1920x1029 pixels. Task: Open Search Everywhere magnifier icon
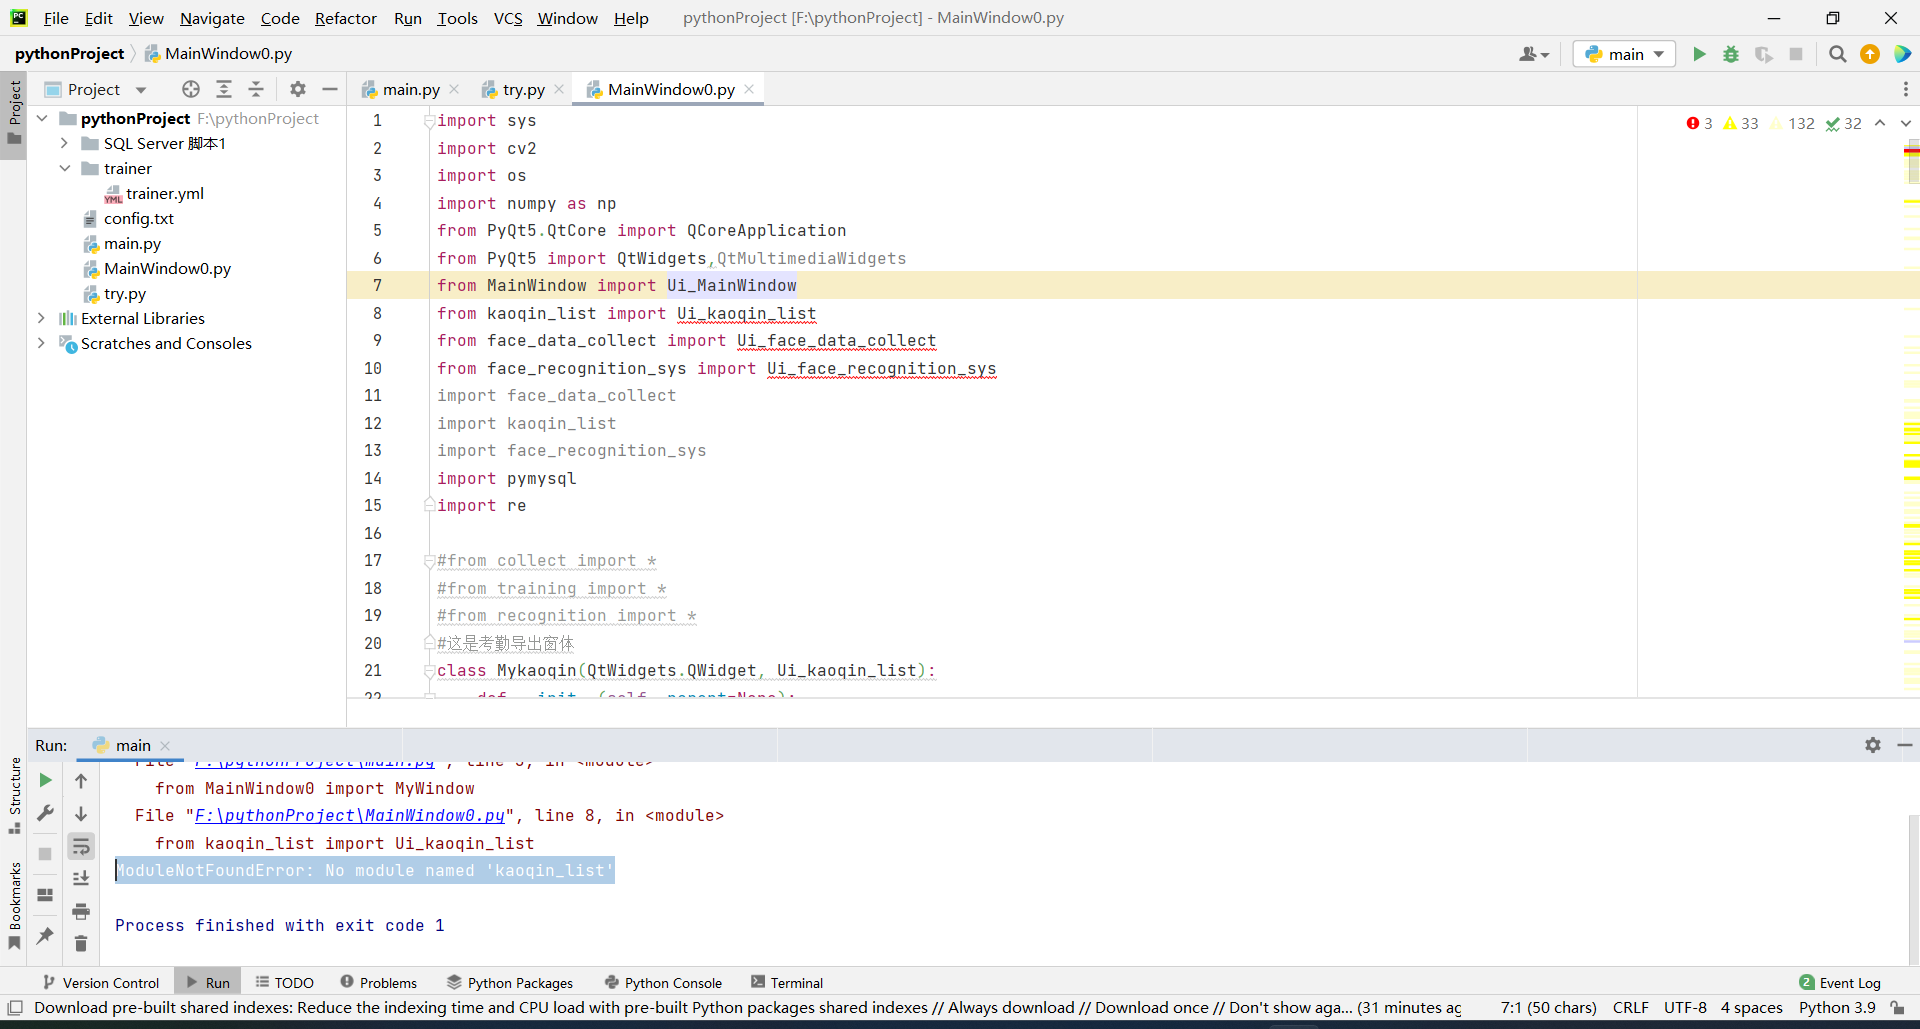[x=1837, y=54]
